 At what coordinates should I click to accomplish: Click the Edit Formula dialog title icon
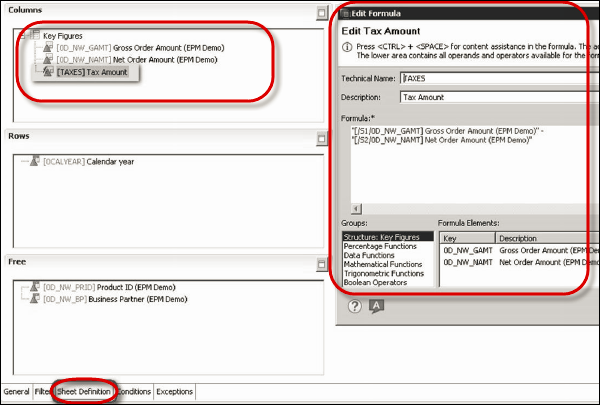345,14
